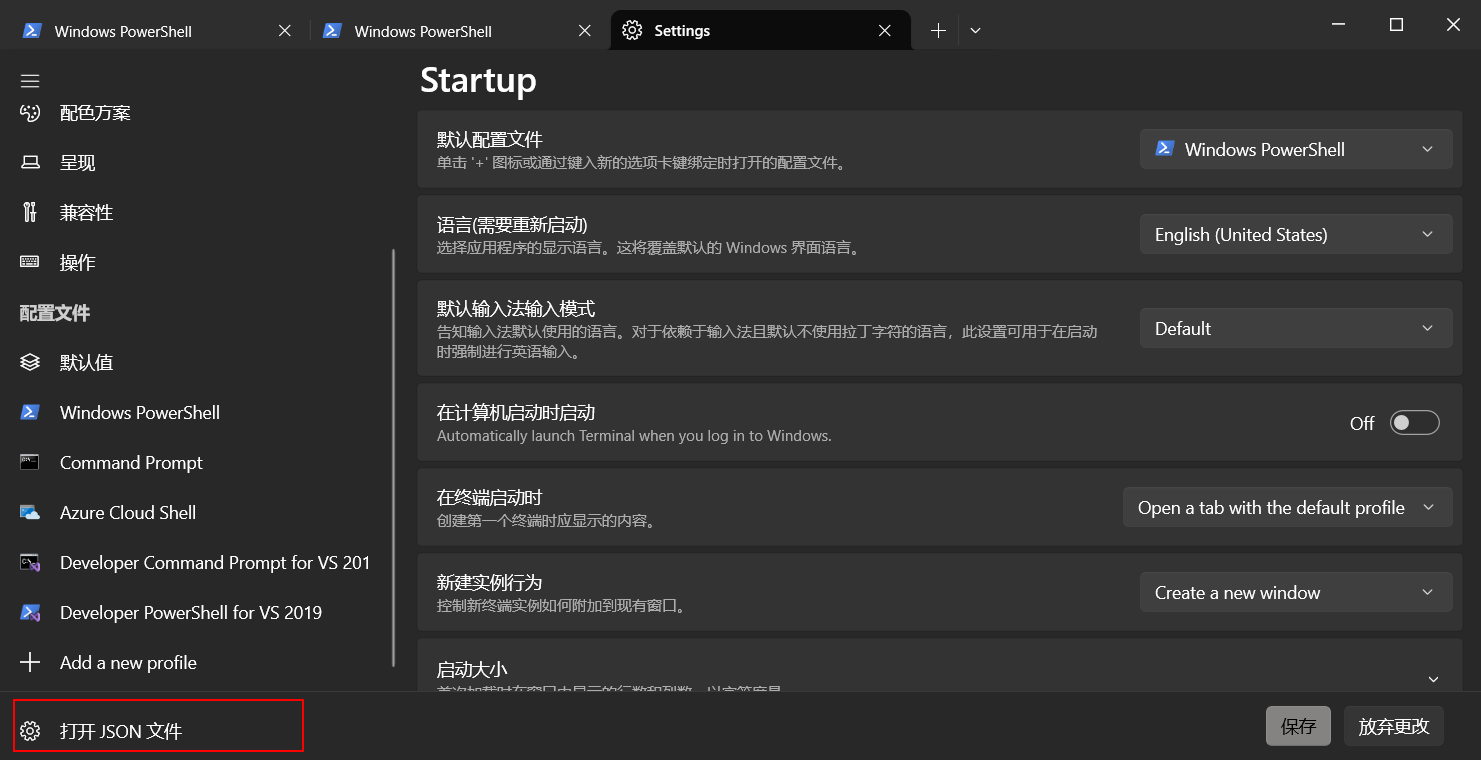
Task: Click the Command Prompt profile icon
Action: 30,462
